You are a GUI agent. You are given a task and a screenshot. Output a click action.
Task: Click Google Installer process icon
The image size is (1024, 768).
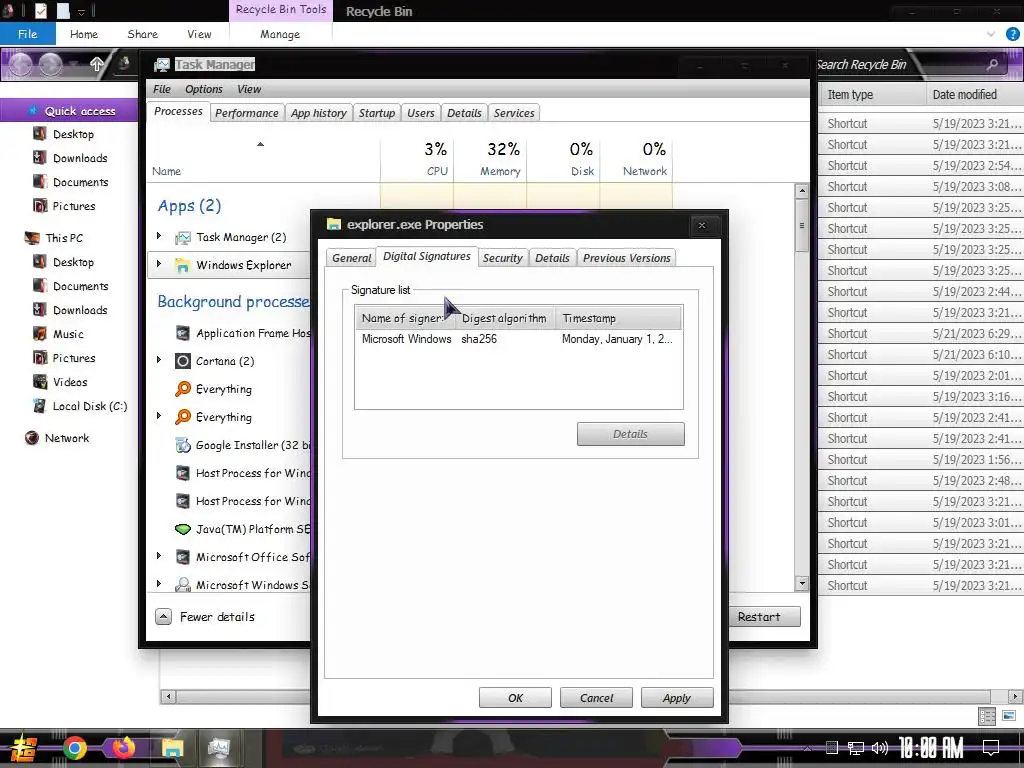click(183, 445)
